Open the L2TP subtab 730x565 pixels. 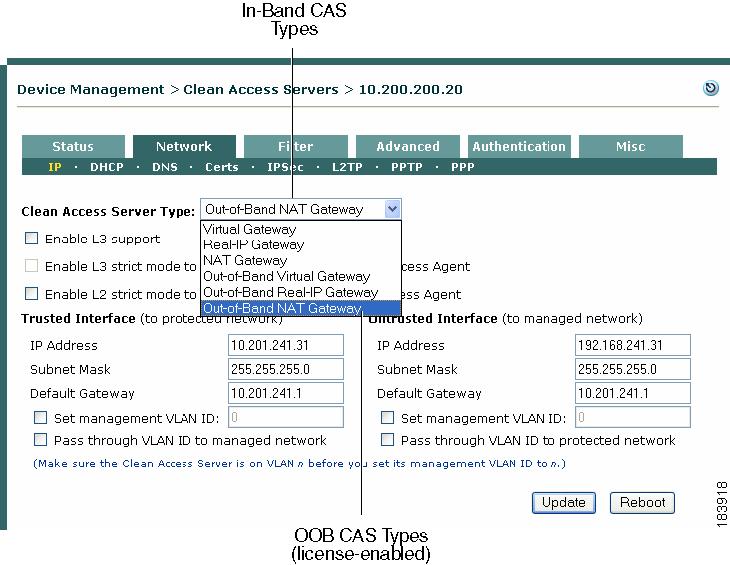click(x=347, y=167)
